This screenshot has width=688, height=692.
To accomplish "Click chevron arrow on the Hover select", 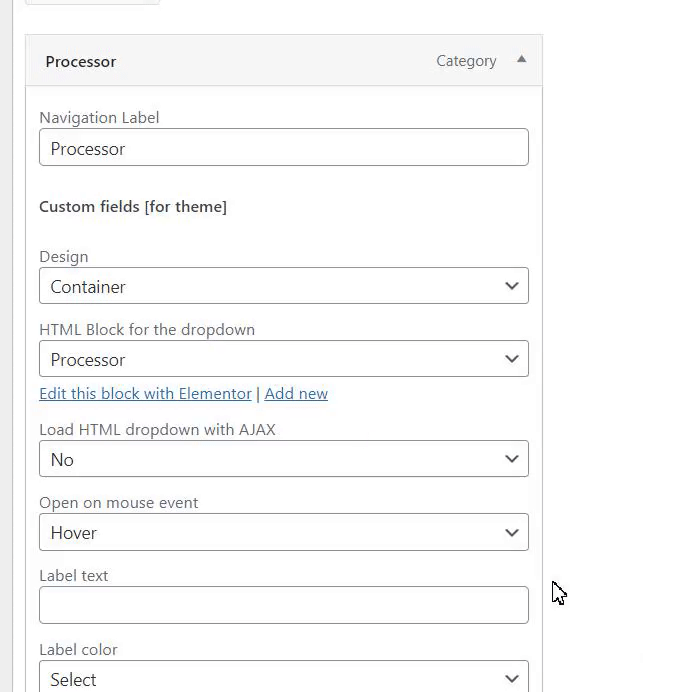I will pyautogui.click(x=512, y=532).
